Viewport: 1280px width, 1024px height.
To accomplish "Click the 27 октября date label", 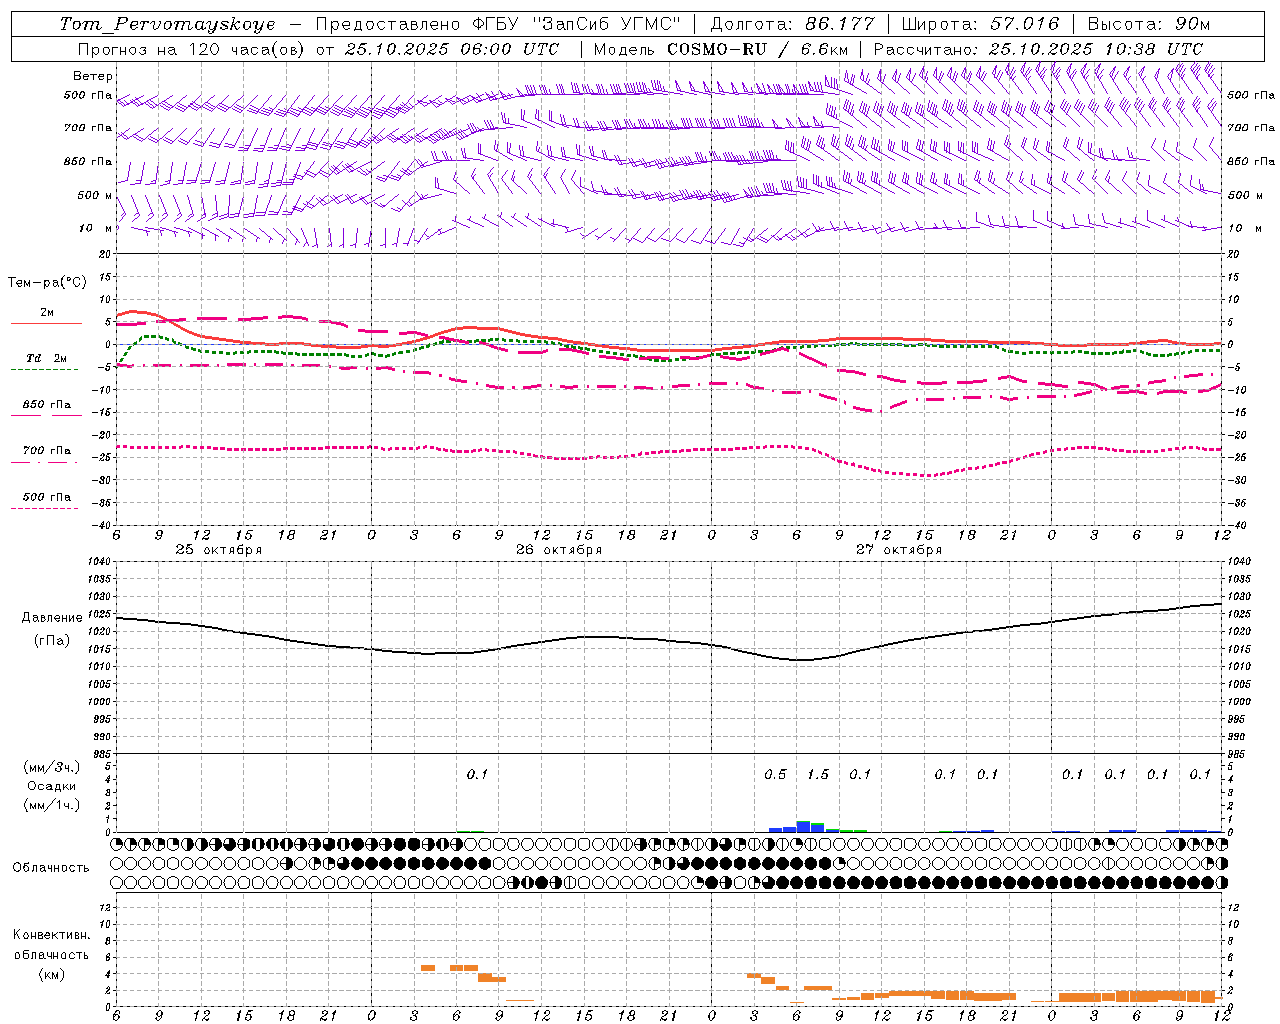I will point(899,550).
